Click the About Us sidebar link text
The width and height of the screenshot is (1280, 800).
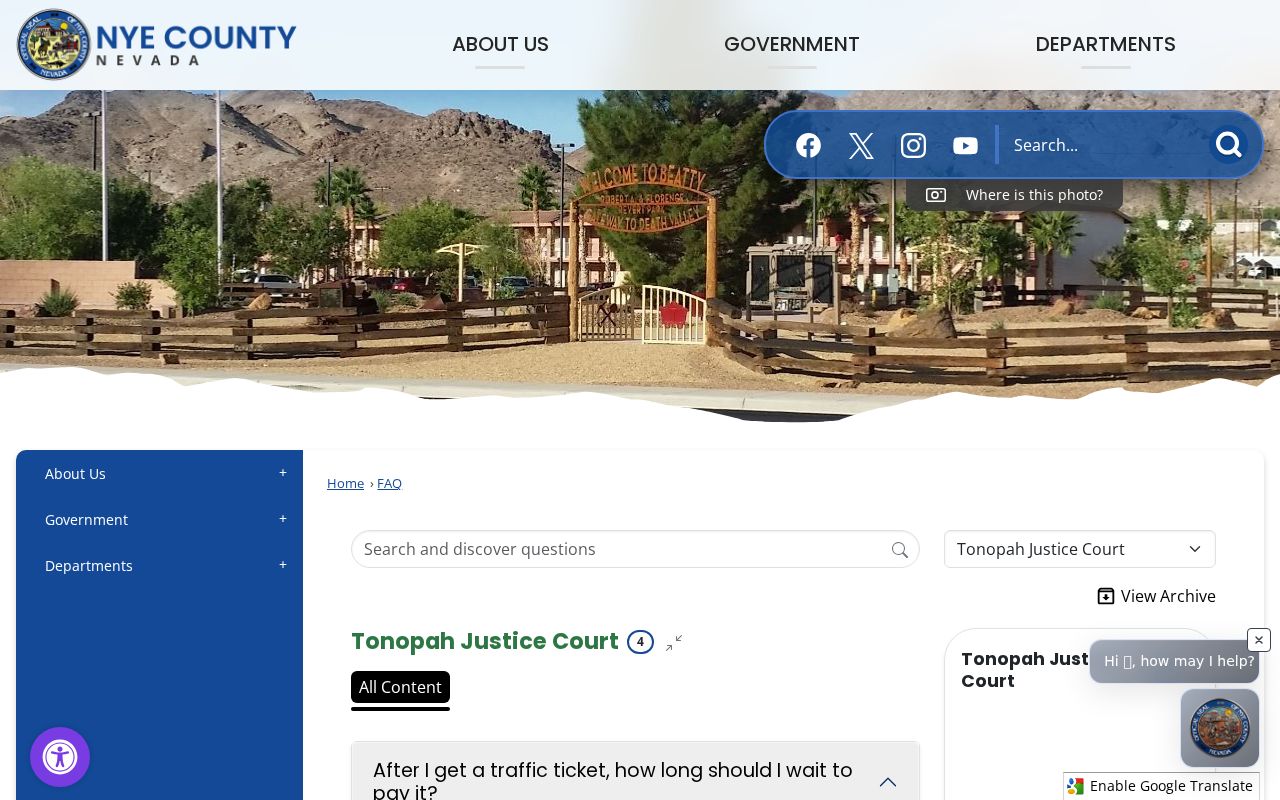[x=75, y=474]
